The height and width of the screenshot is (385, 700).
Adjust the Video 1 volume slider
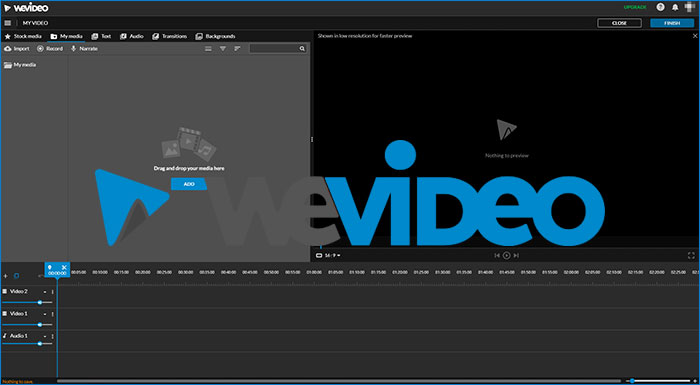coord(27,325)
